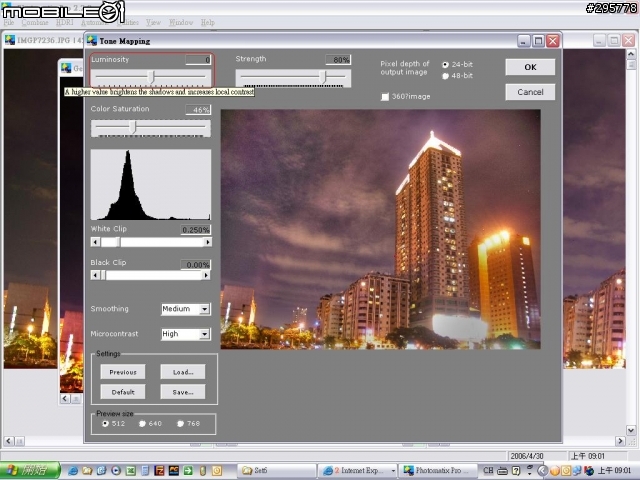Select preview size 640
The width and height of the screenshot is (640, 480).
click(x=142, y=424)
